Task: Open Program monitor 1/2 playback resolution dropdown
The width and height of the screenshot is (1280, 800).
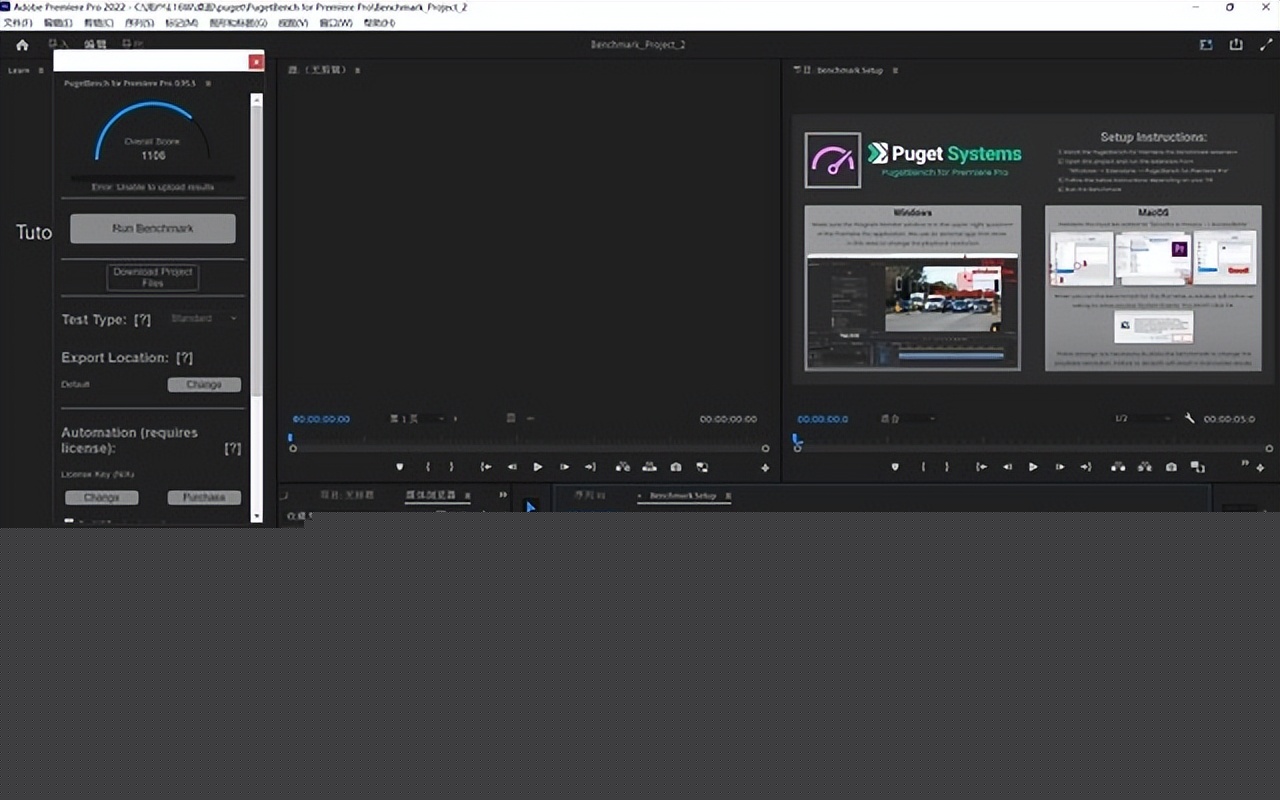Action: click(x=1142, y=419)
